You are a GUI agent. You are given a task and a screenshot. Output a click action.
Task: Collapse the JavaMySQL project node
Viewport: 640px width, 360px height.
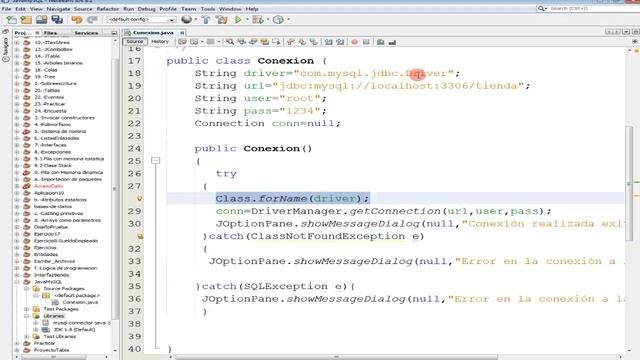[x=17, y=282]
